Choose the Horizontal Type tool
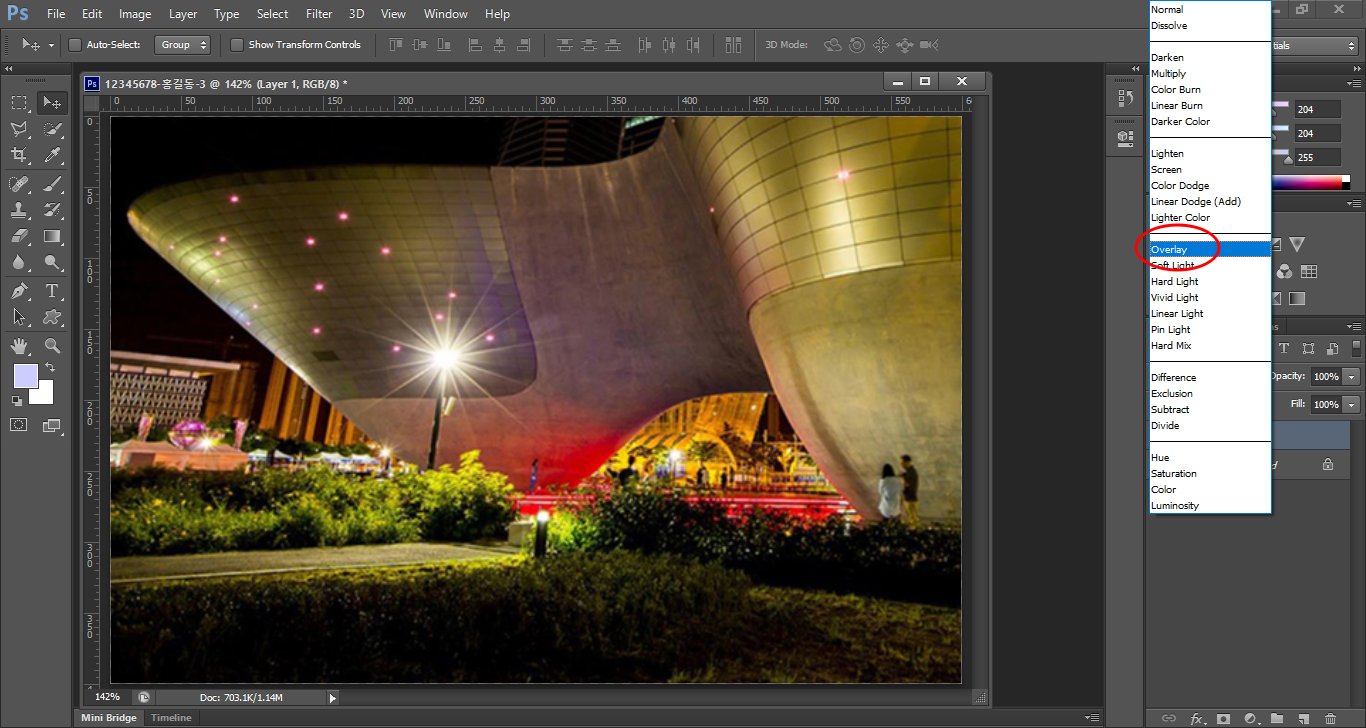Viewport: 1366px width, 728px height. tap(52, 291)
